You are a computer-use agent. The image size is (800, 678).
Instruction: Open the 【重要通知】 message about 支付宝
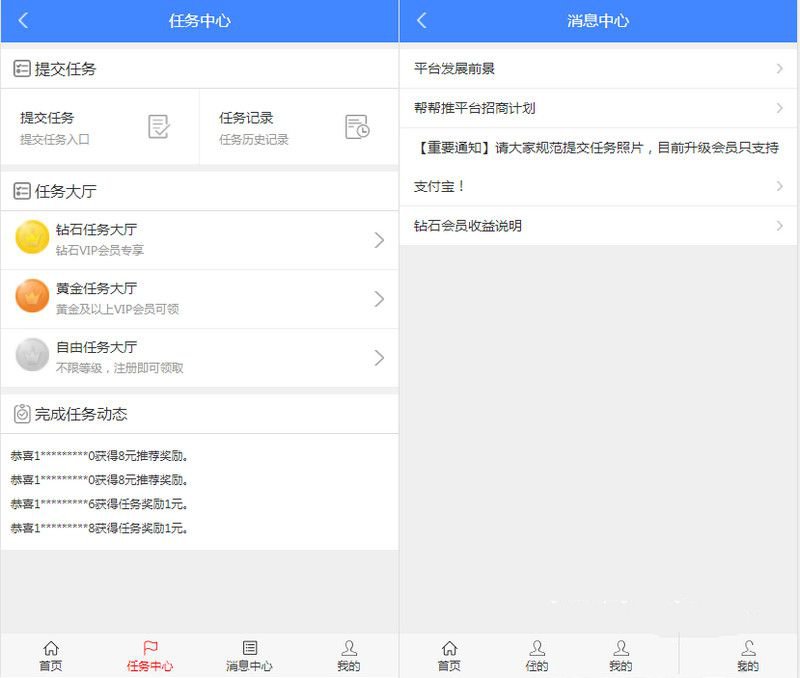(598, 167)
